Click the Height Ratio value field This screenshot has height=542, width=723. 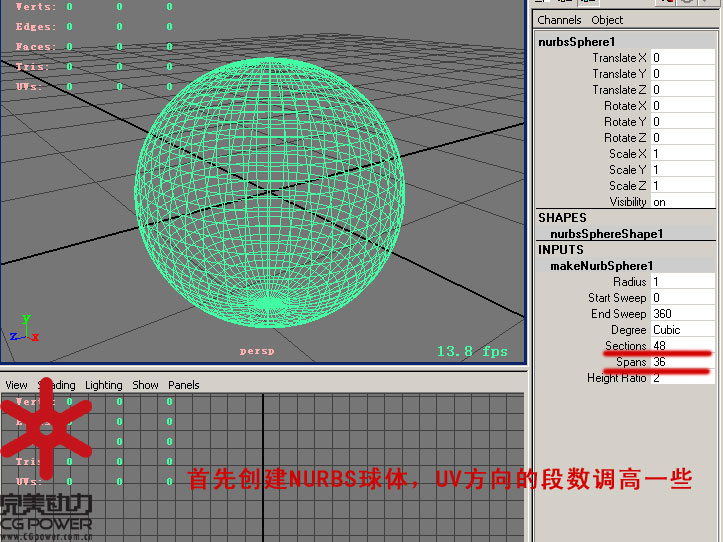point(683,378)
